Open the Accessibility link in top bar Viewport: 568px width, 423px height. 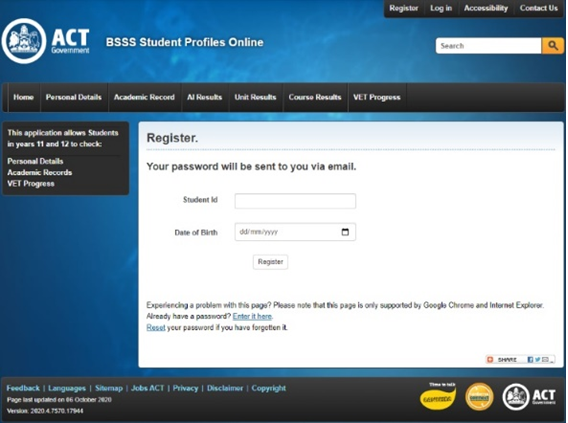[x=486, y=8]
